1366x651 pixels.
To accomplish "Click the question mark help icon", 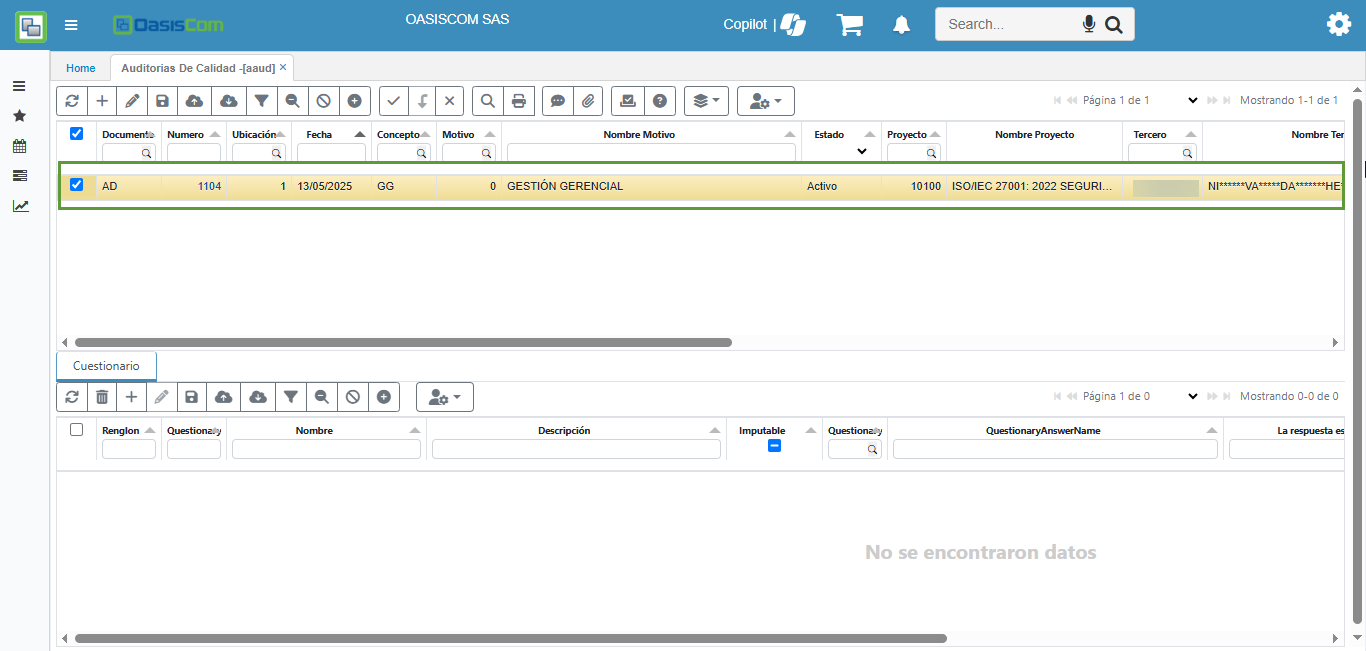I will [660, 101].
